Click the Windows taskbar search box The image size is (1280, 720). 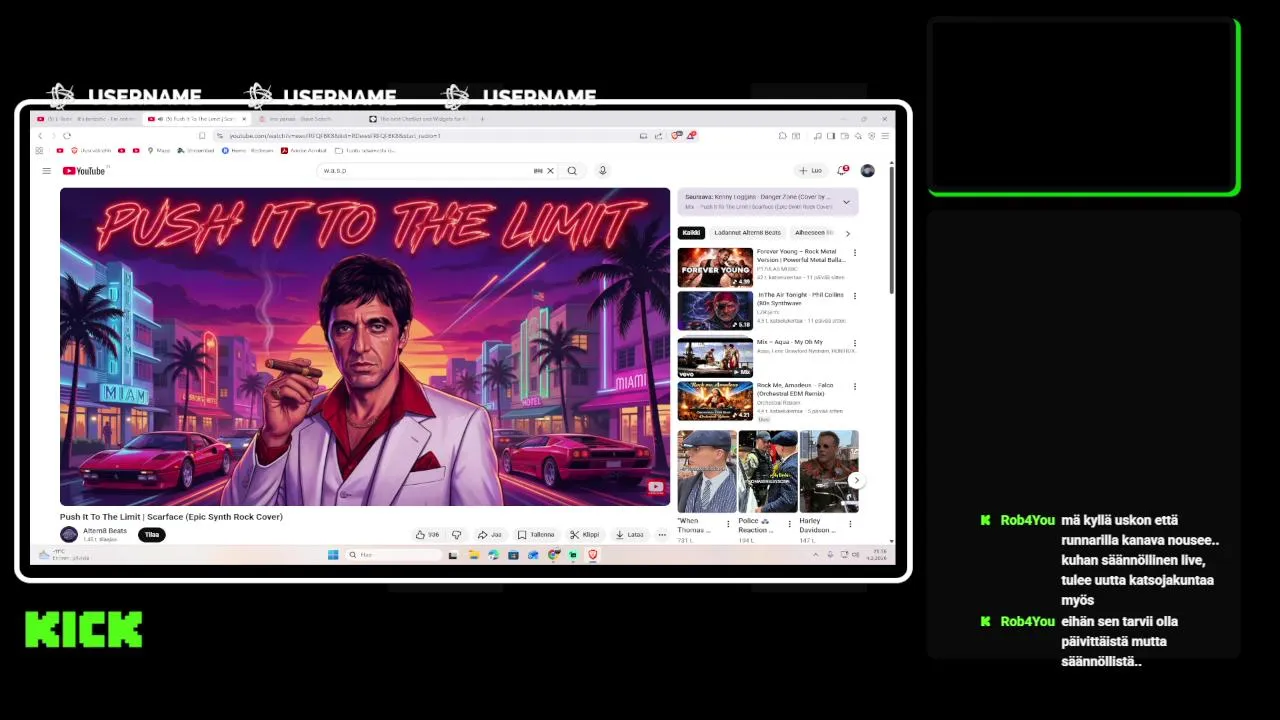[393, 555]
